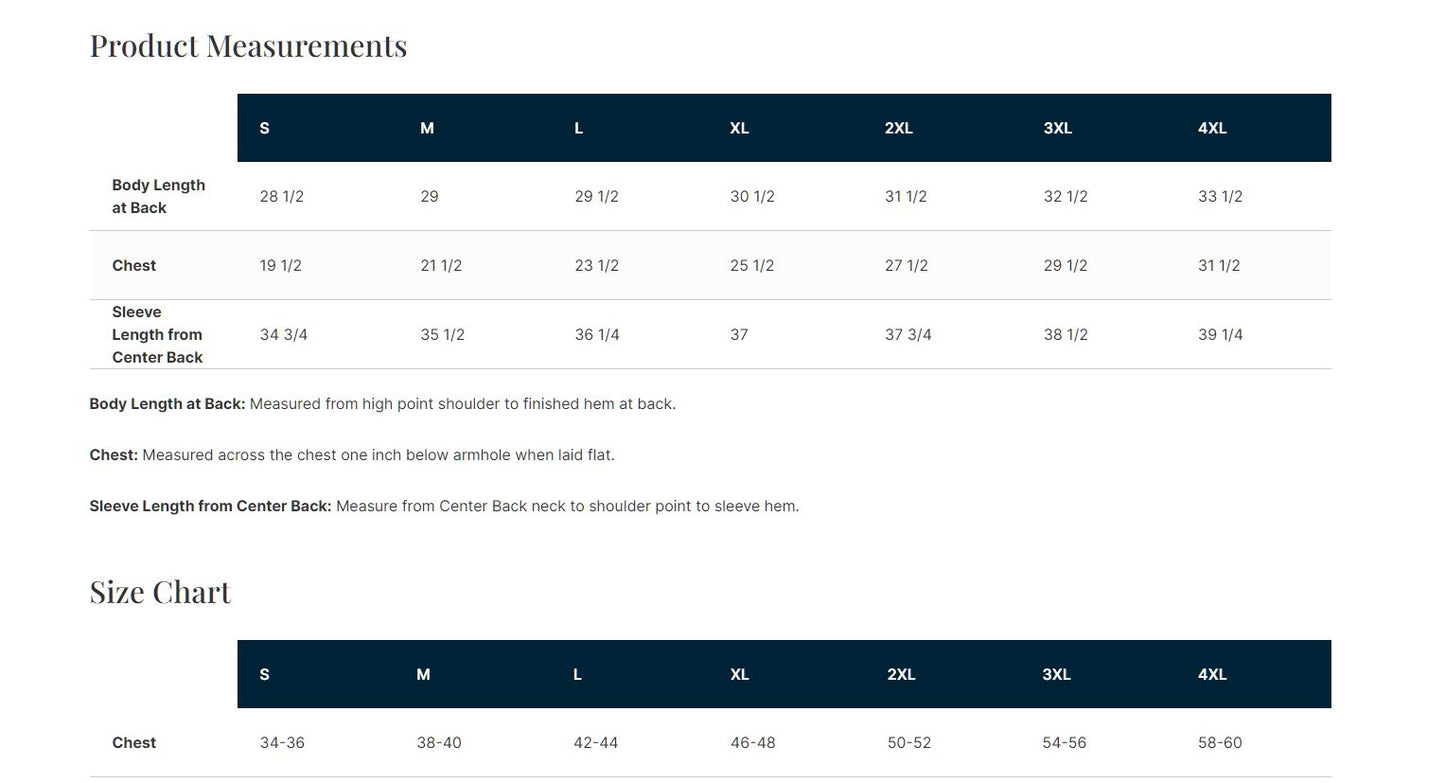The width and height of the screenshot is (1445, 783).
Task: Click the Sleeve Length from Center Back row label
Action: (157, 335)
